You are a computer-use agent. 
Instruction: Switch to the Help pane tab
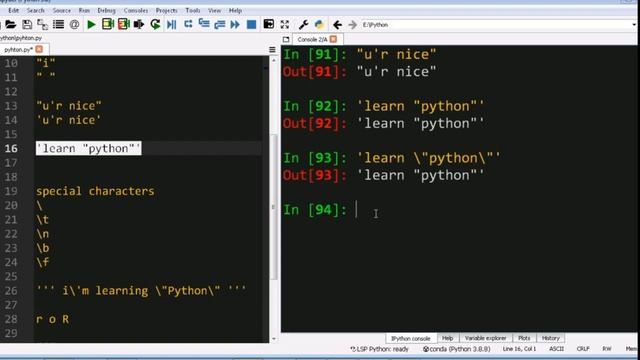[x=447, y=338]
